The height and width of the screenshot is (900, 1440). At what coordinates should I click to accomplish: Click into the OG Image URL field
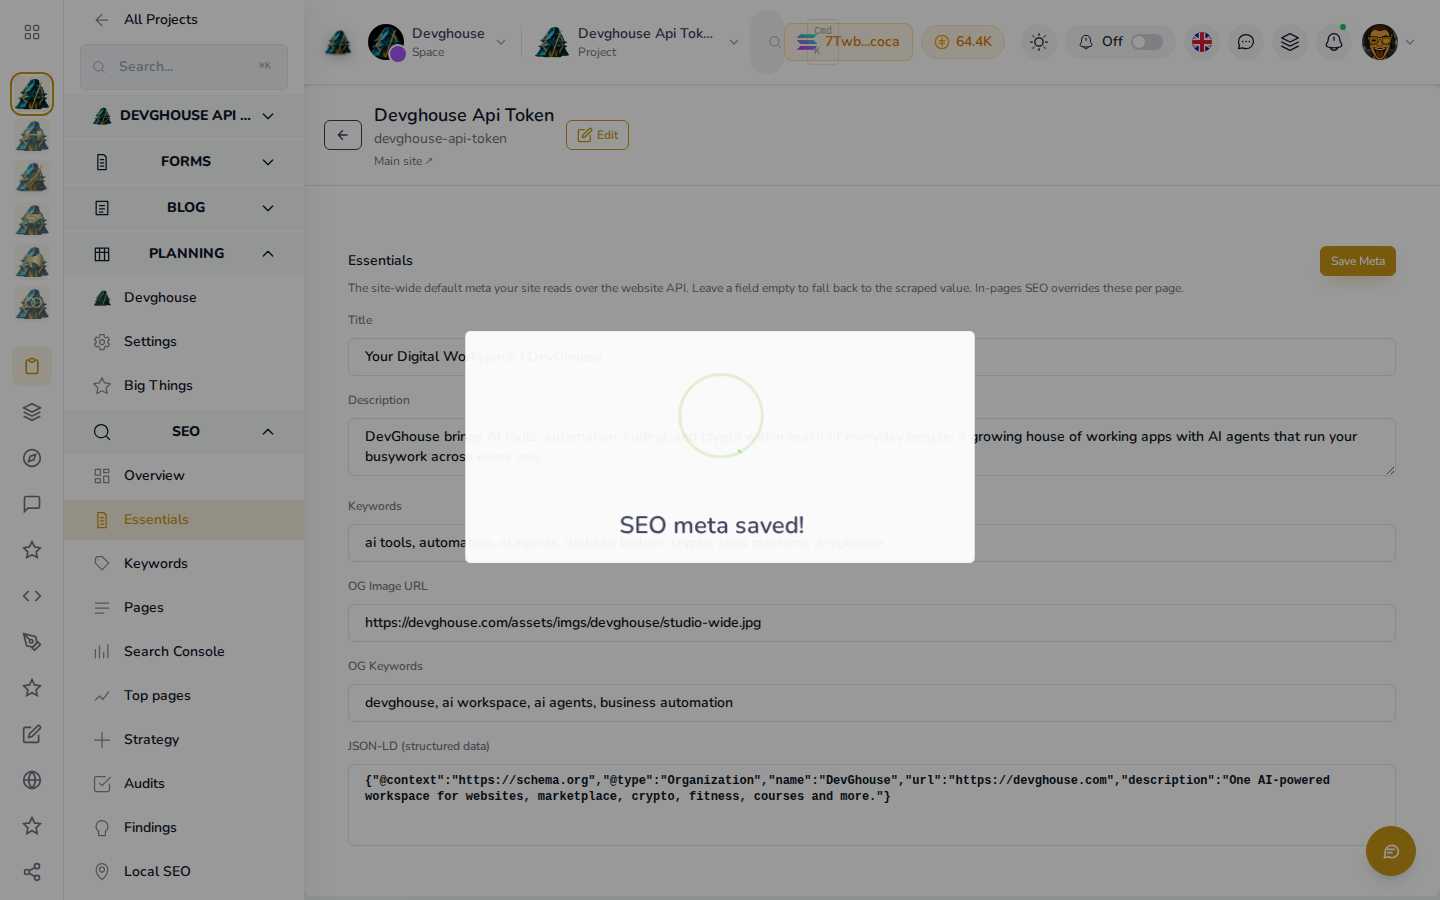tap(872, 623)
